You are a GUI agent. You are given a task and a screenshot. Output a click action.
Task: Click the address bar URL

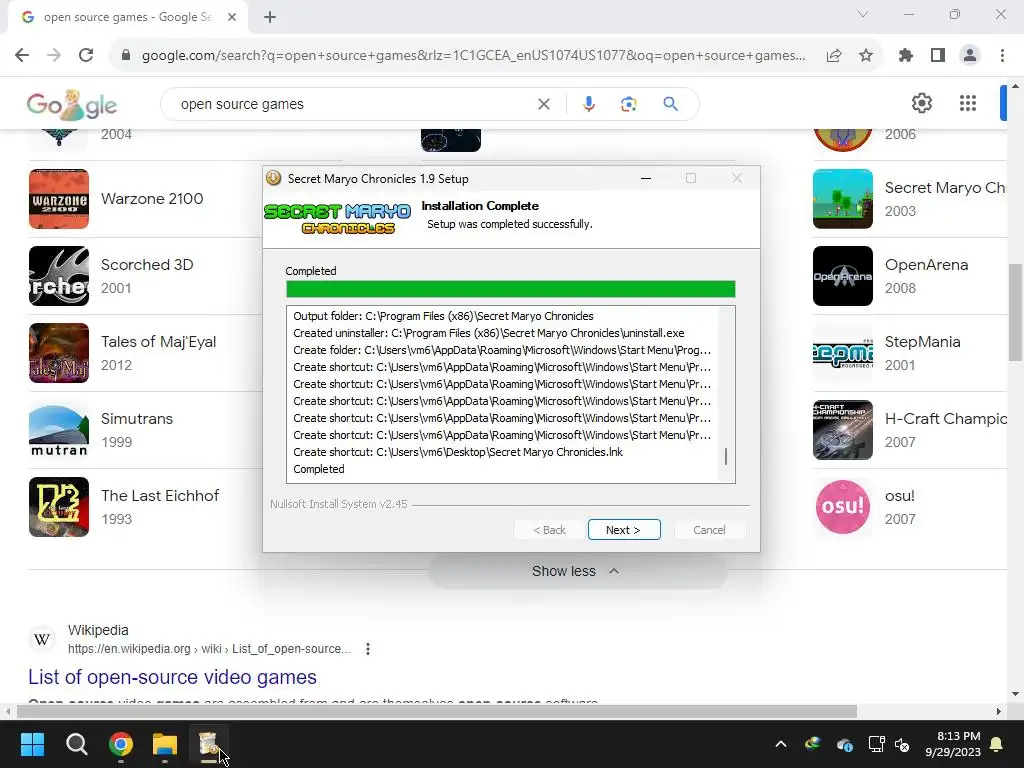(473, 56)
